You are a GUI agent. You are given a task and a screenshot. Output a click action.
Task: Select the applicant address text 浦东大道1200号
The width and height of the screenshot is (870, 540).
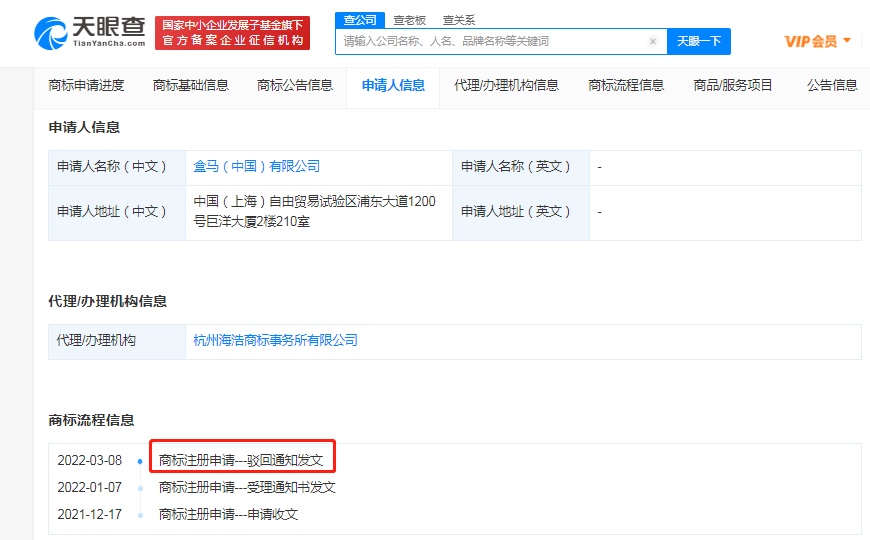314,211
